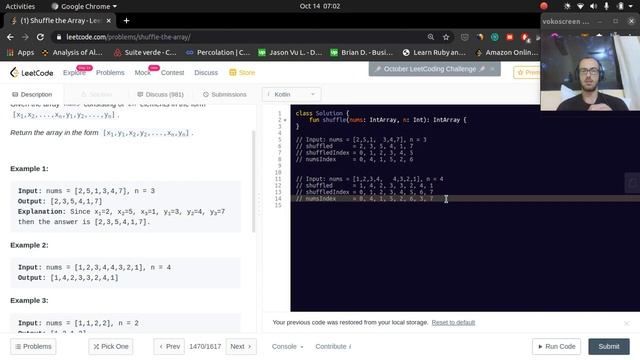640x360 pixels.
Task: Switch to the Submissions tab
Action: click(225, 94)
